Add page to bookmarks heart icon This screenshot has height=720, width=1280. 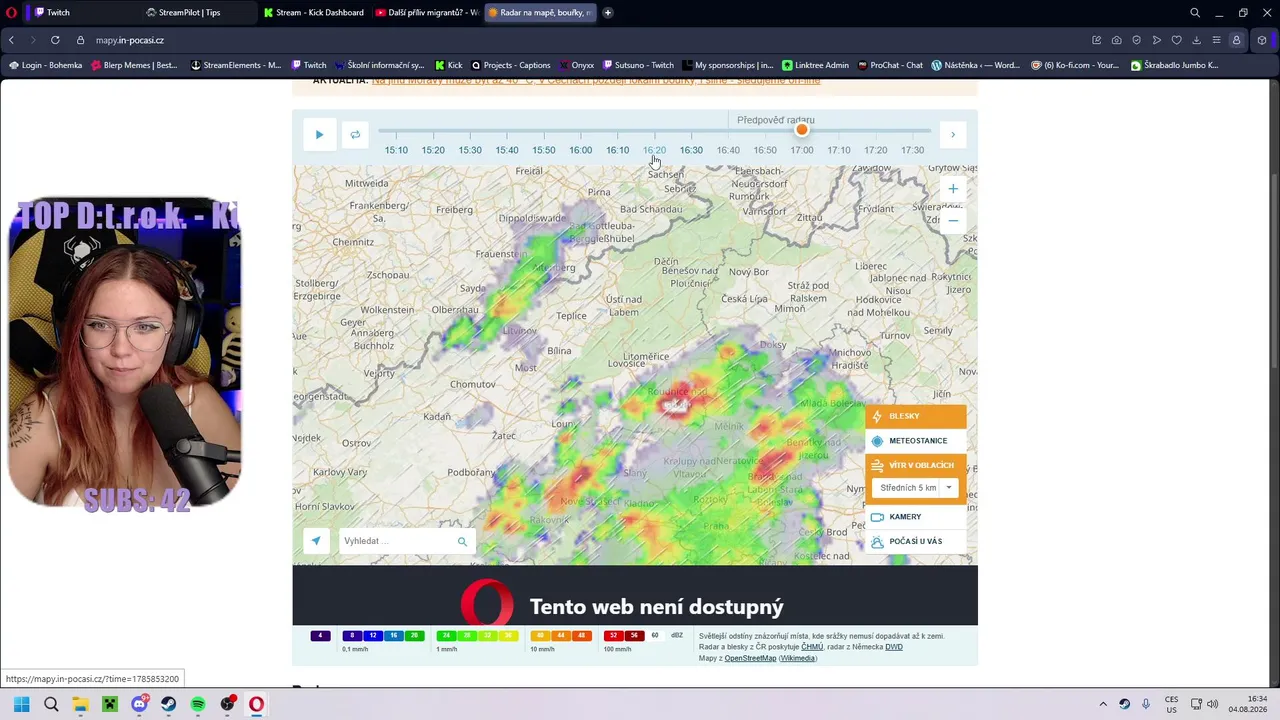click(x=1176, y=40)
